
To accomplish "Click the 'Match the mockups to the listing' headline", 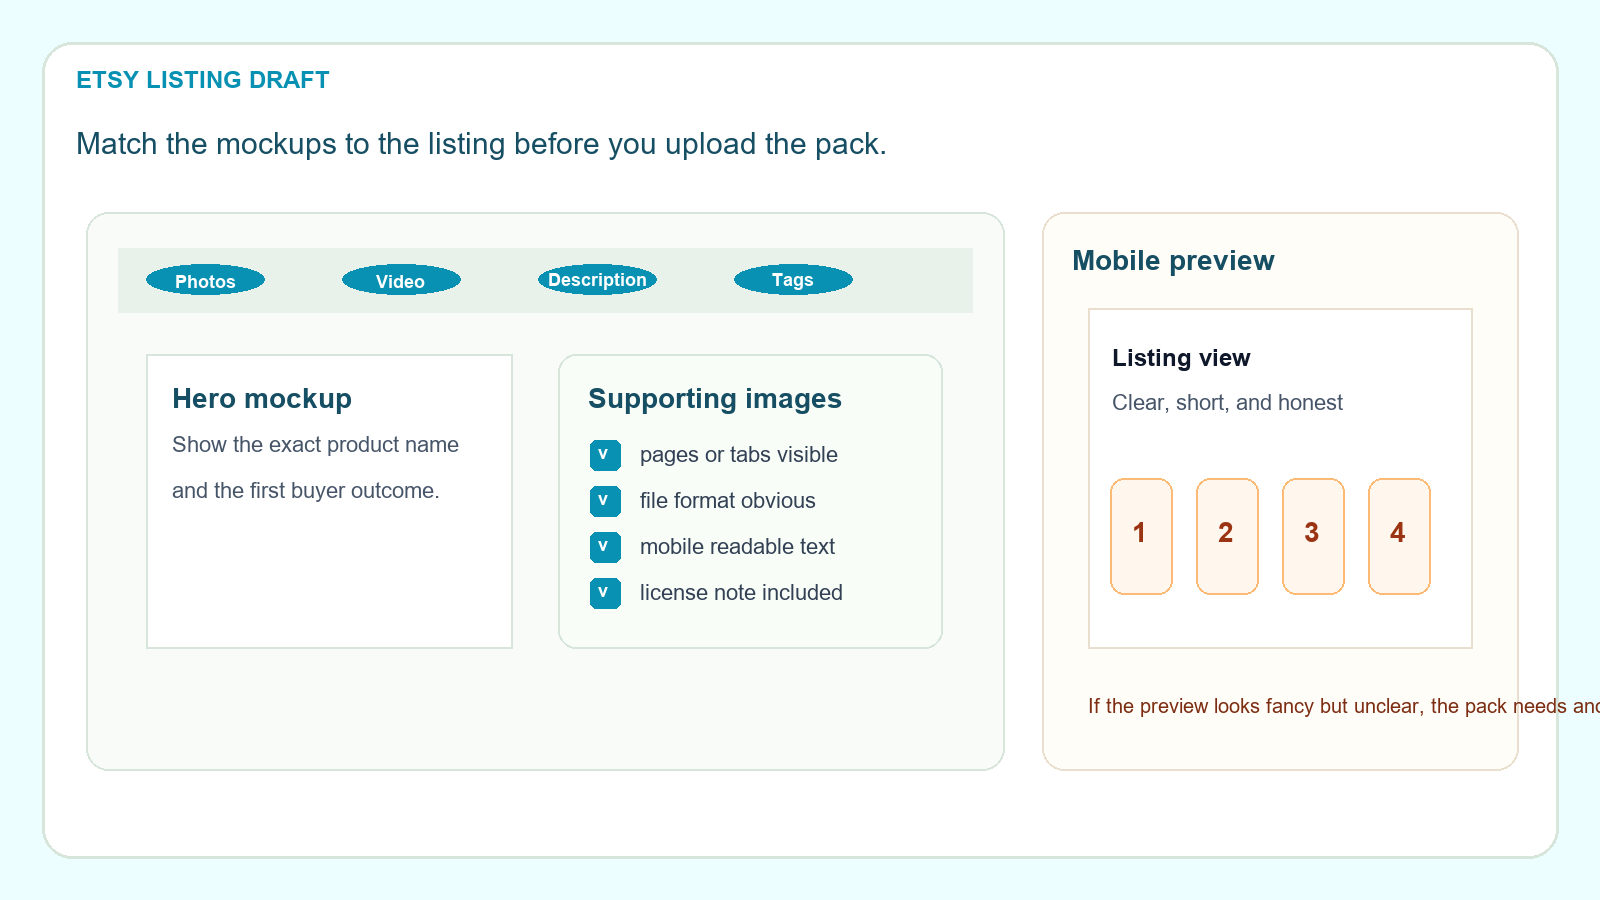I will pos(481,144).
